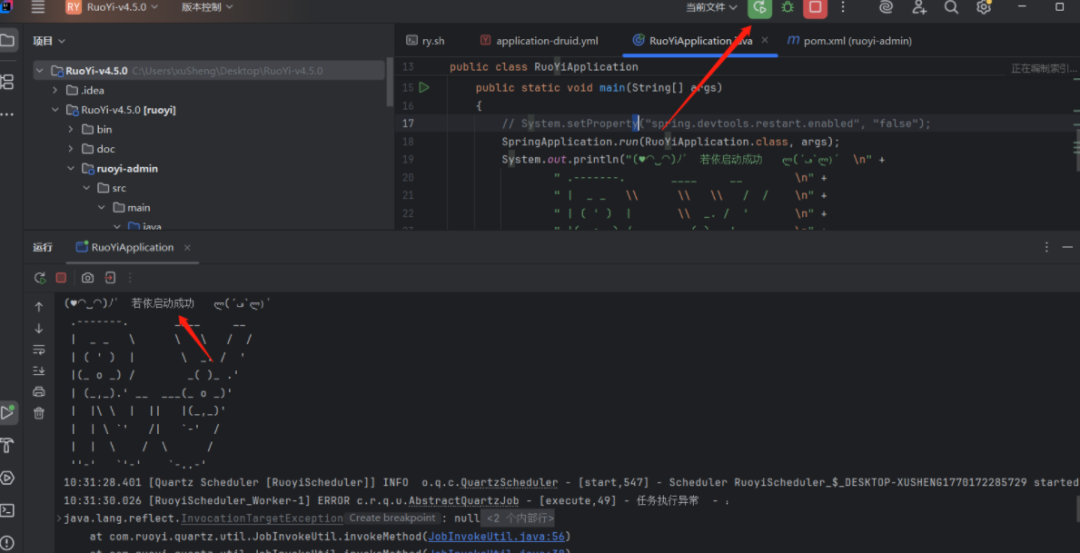The height and width of the screenshot is (553, 1080).
Task: Open Project tool window folder icon
Action: pyautogui.click(x=8, y=41)
